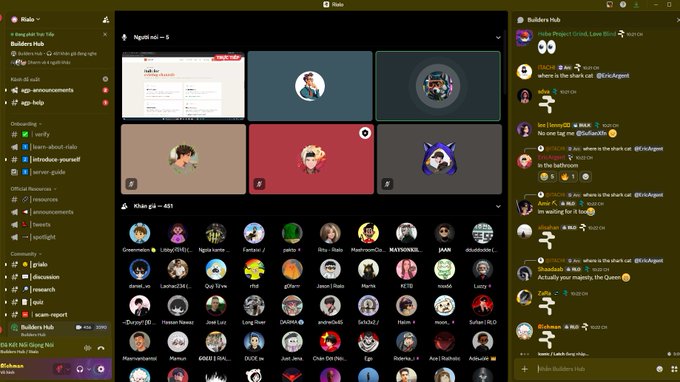The image size is (680, 382).
Task: Open the tweets channel
Action: pyautogui.click(x=41, y=225)
